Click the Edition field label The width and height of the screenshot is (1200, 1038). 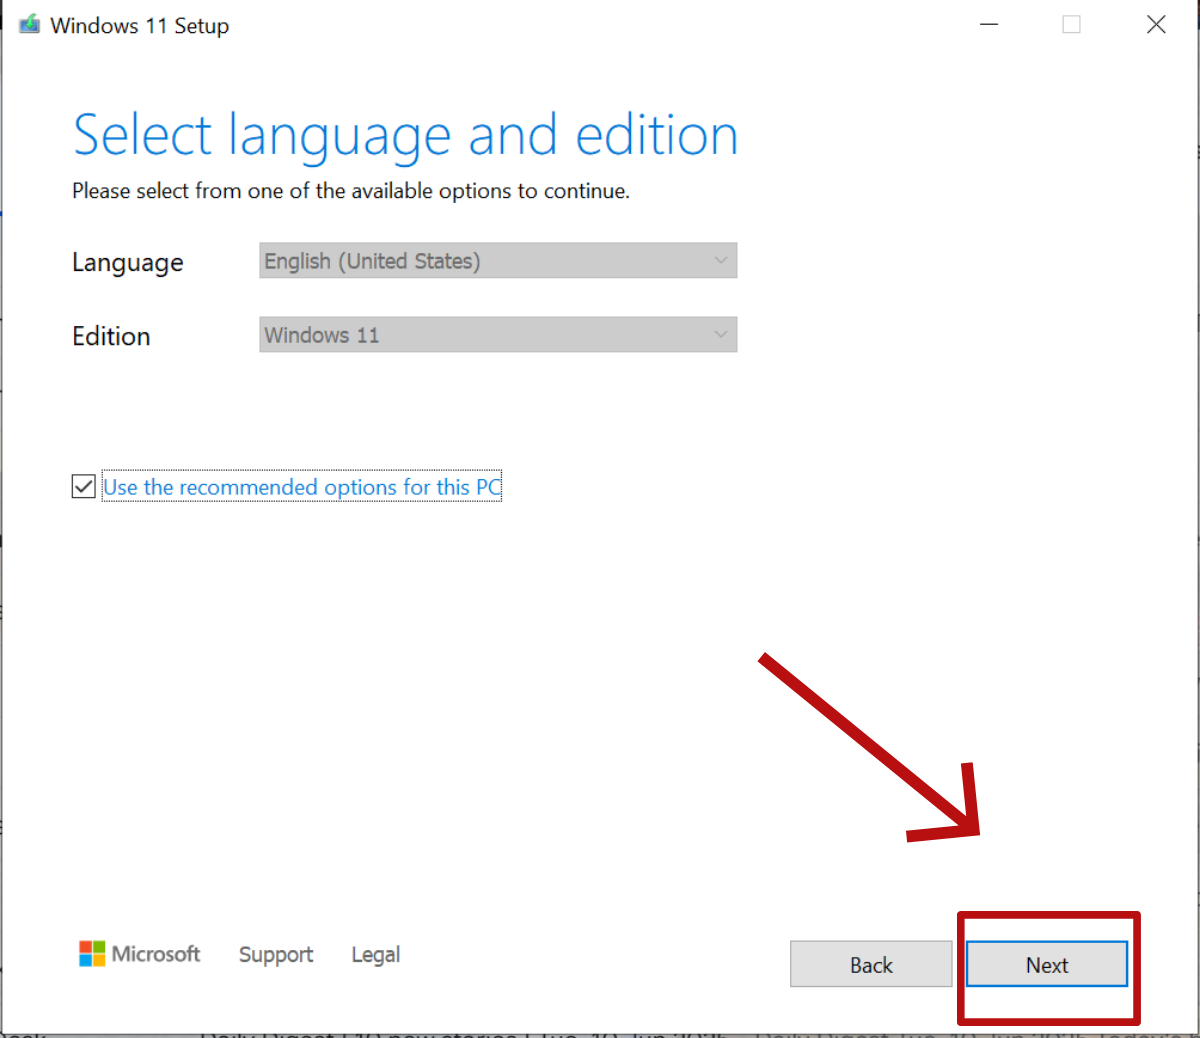[x=111, y=337]
